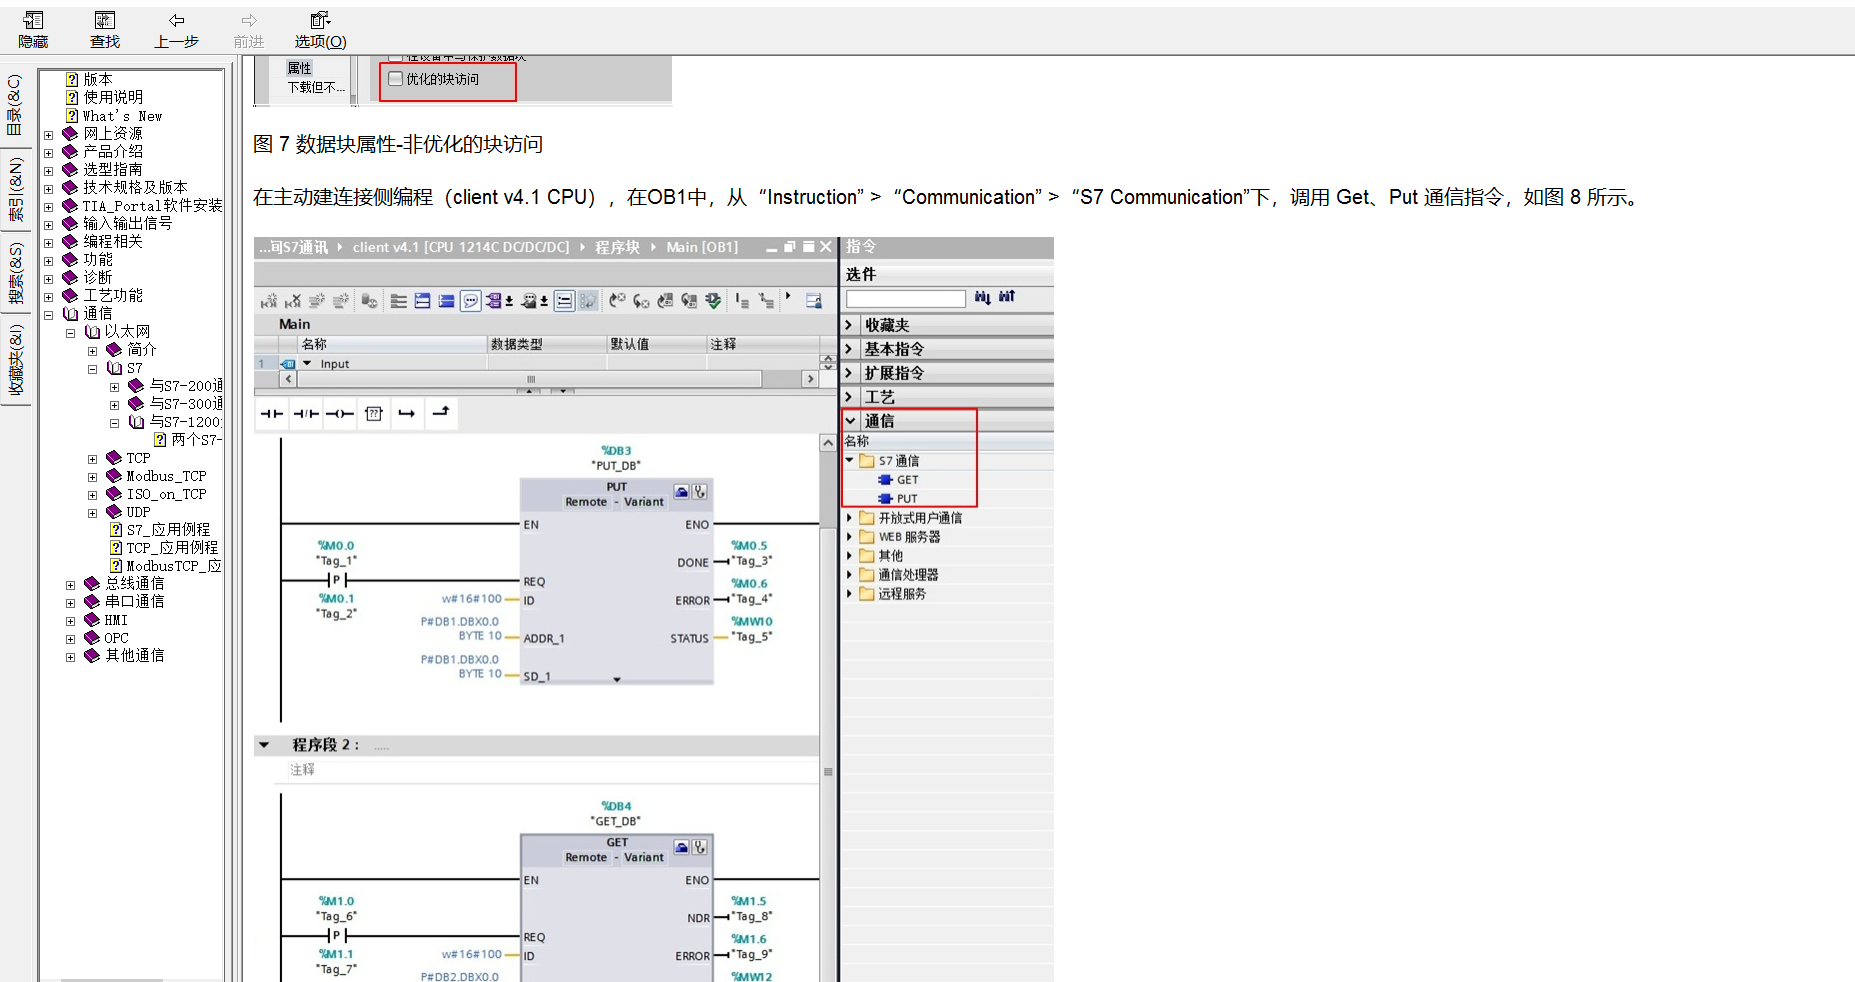The width and height of the screenshot is (1855, 982).
Task: Click the normally open contact ladder icon
Action: click(272, 414)
